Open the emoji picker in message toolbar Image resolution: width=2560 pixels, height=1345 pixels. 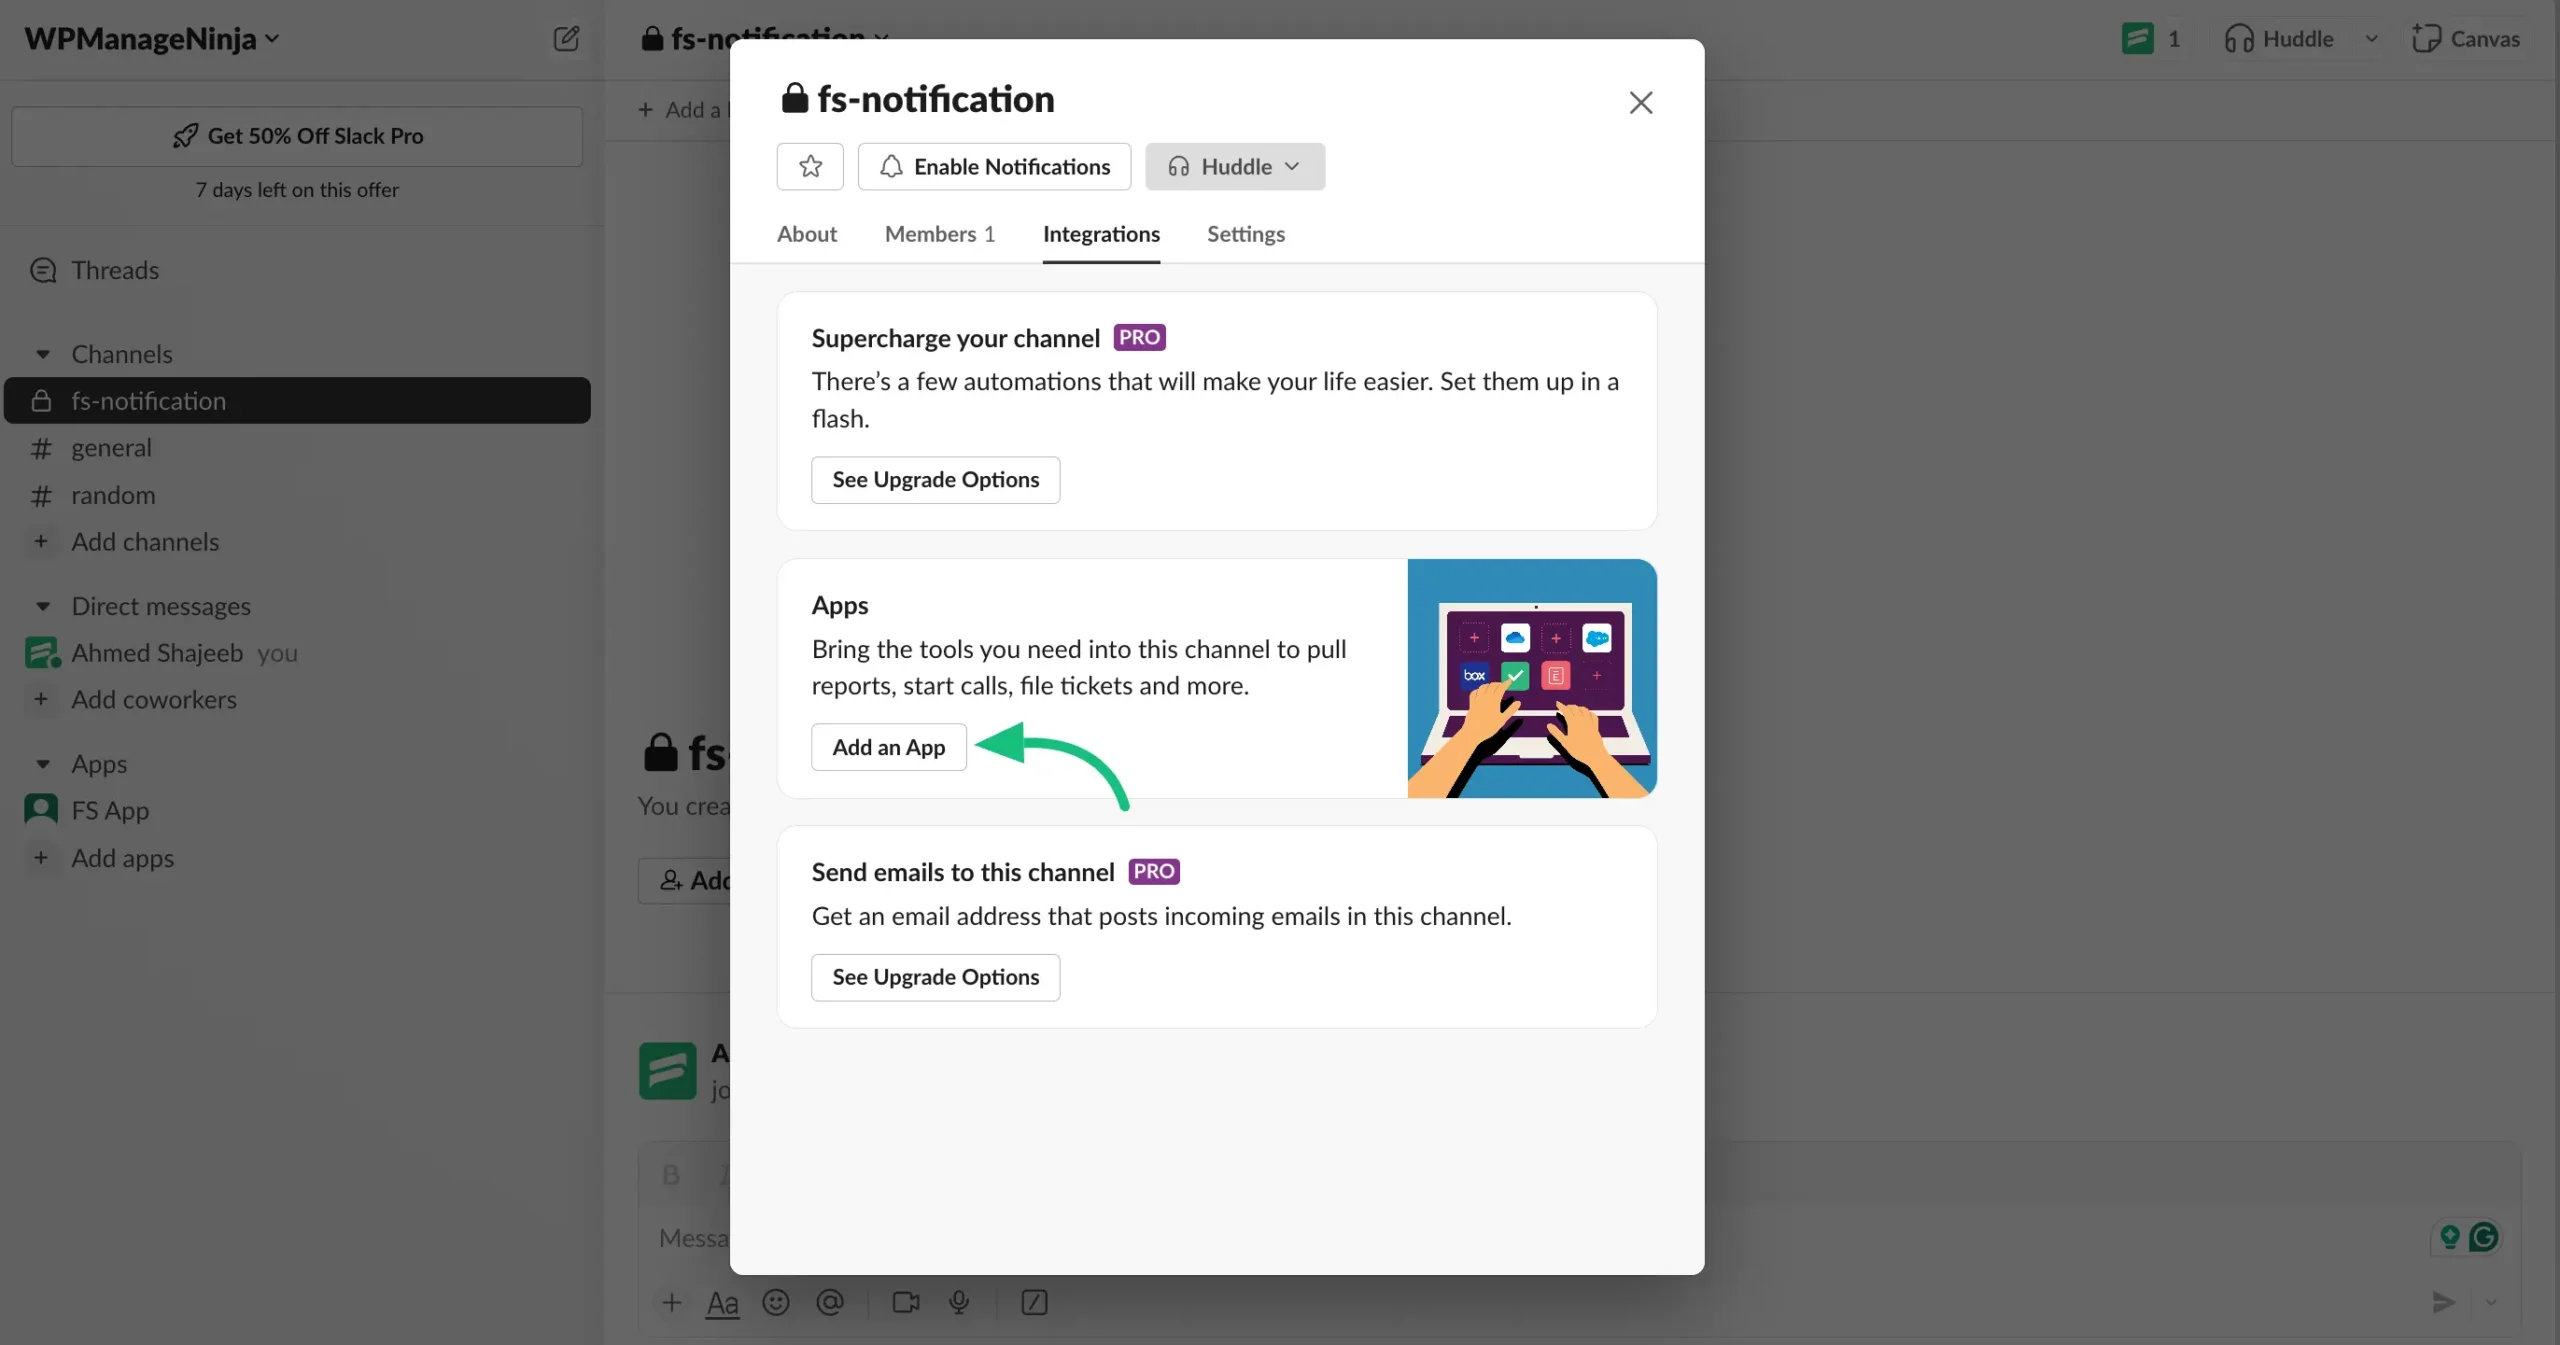777,1302
